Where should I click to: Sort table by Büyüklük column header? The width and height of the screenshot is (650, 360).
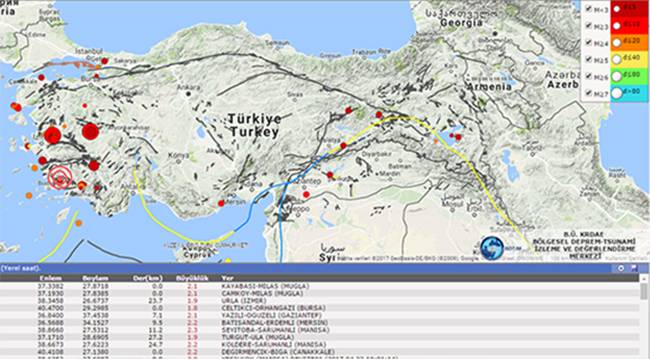(x=192, y=278)
